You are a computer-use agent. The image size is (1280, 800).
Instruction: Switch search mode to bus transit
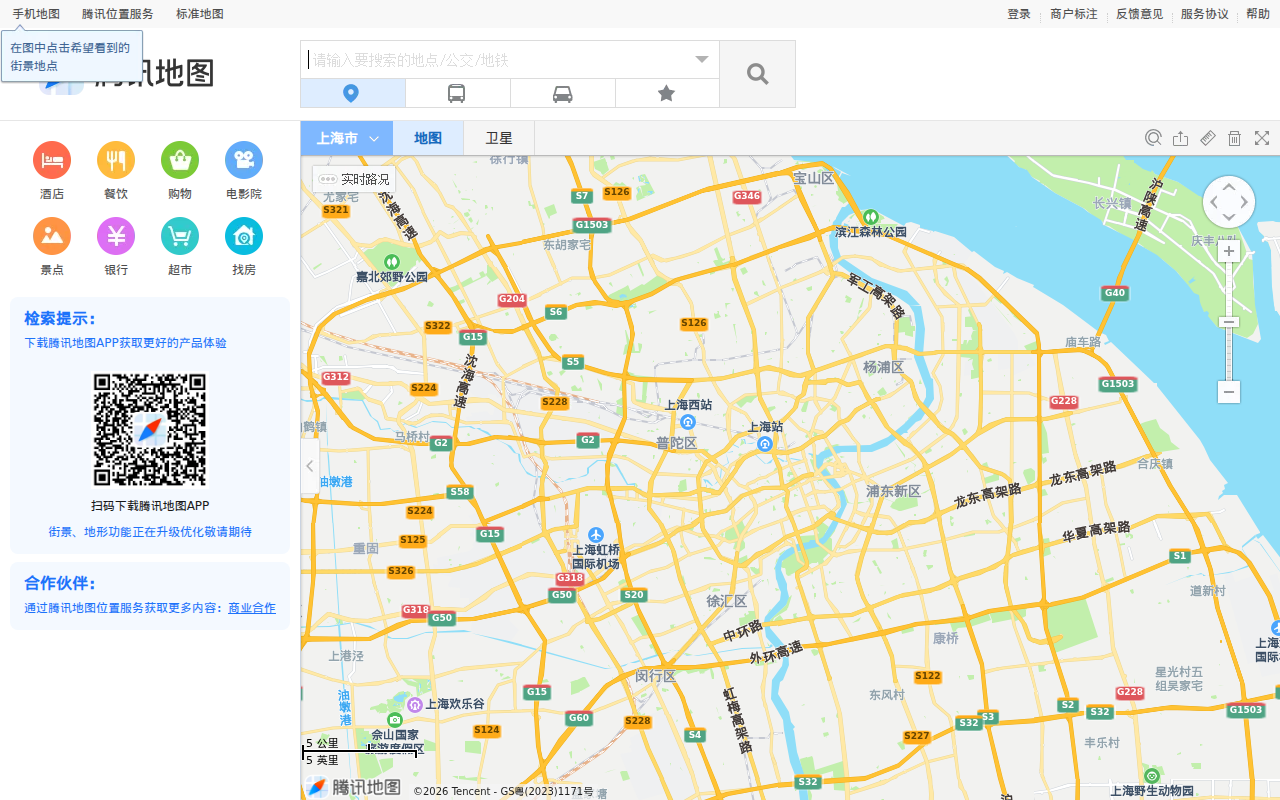457,92
